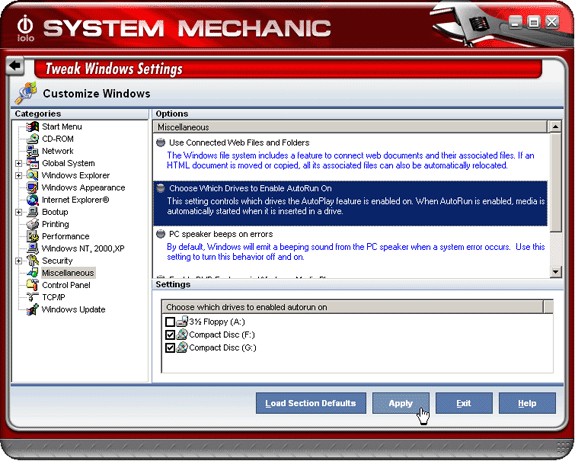
Task: Select the Miscellaneous category label
Action: [68, 273]
